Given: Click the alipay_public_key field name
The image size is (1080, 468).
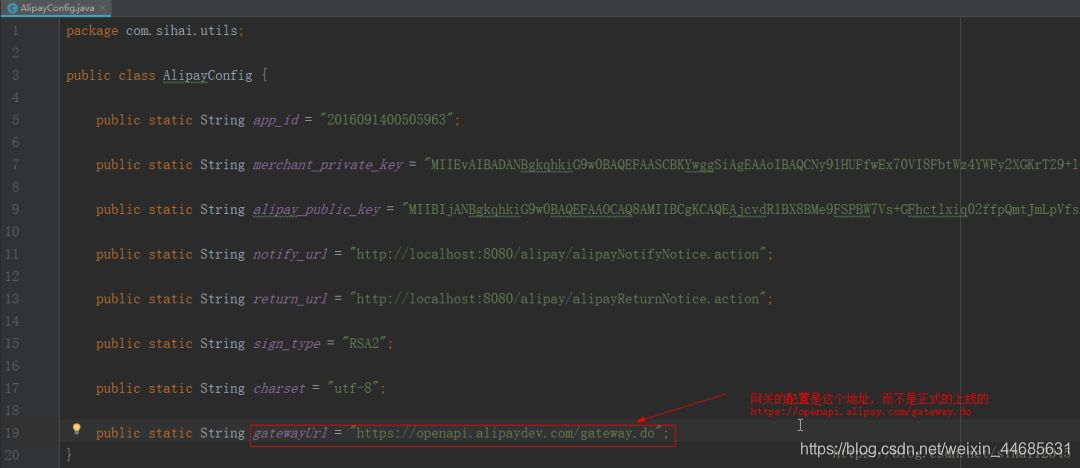Looking at the screenshot, I should pyautogui.click(x=316, y=210).
